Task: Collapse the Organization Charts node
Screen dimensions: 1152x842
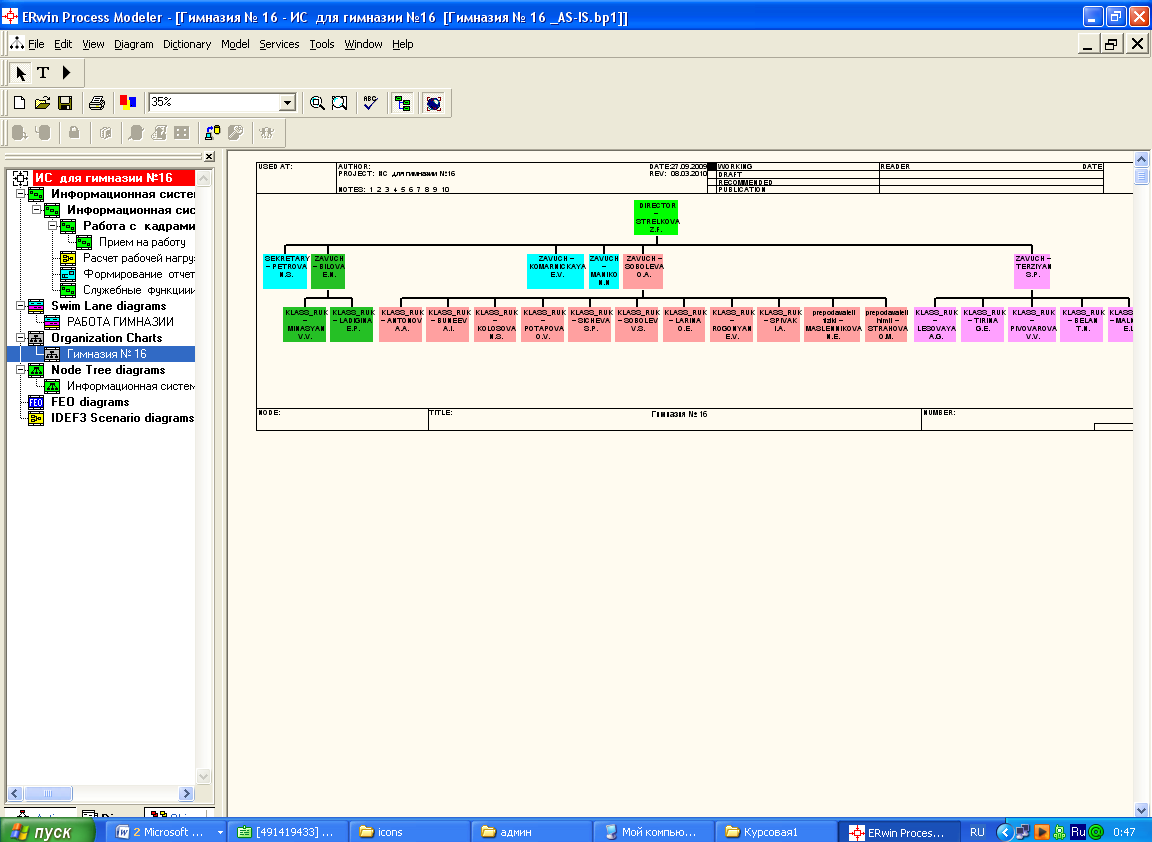Action: [x=21, y=338]
